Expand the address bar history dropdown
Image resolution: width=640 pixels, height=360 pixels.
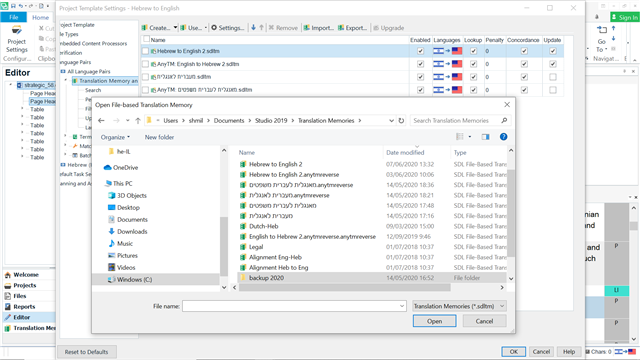click(391, 120)
